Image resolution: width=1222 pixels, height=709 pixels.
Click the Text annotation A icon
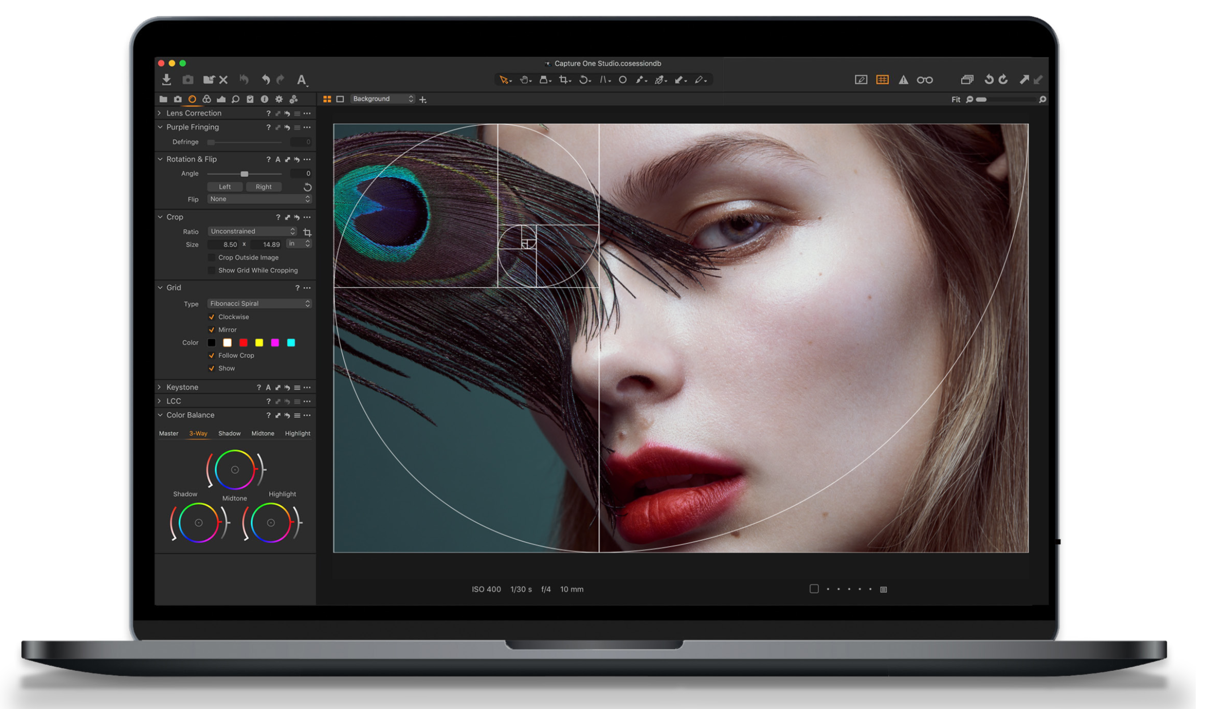301,80
